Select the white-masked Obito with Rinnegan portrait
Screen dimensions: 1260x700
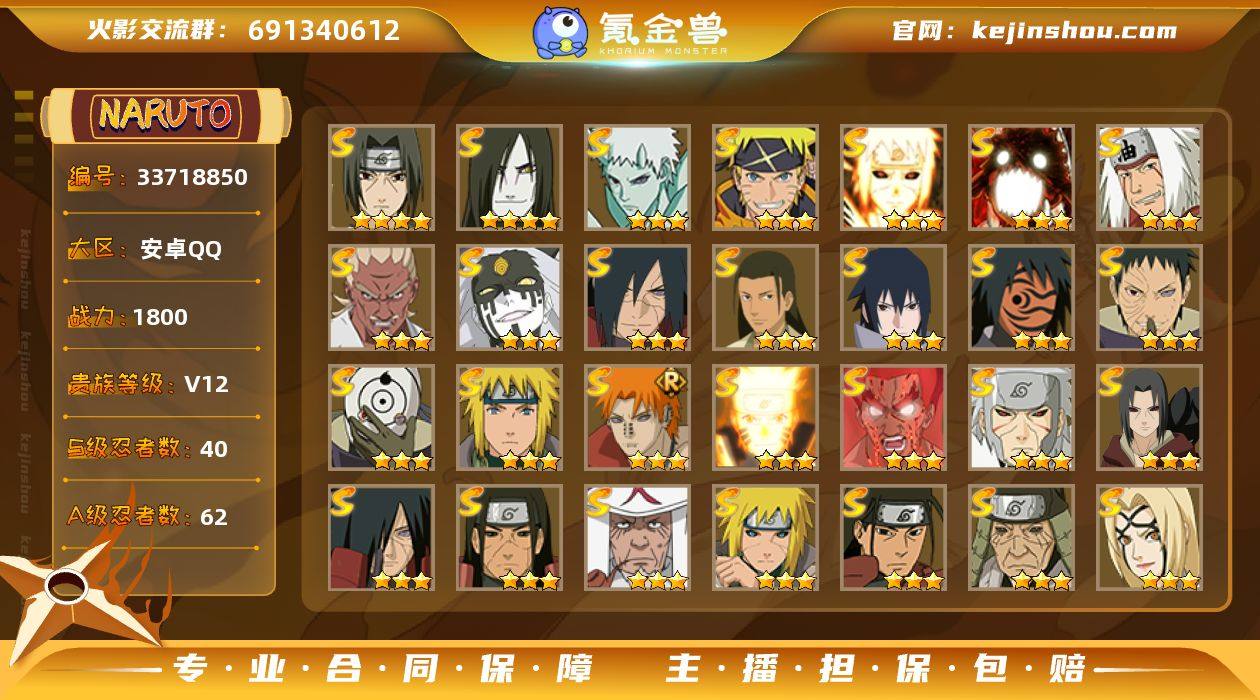(x=381, y=418)
